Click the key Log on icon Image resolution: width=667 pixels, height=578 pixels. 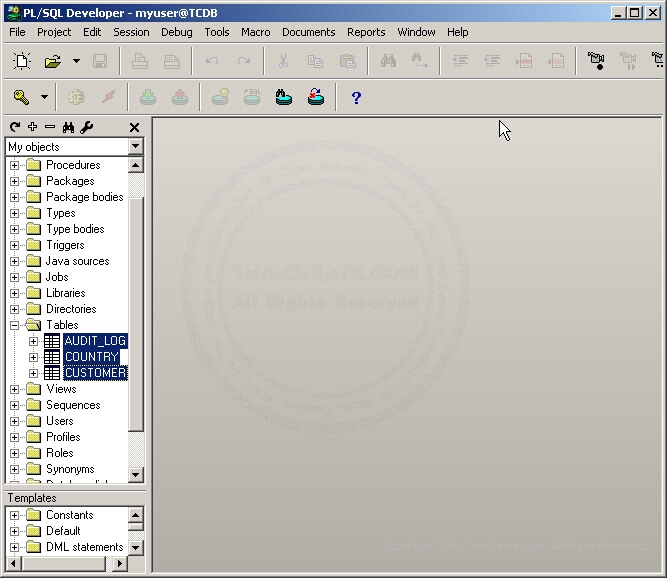20,97
